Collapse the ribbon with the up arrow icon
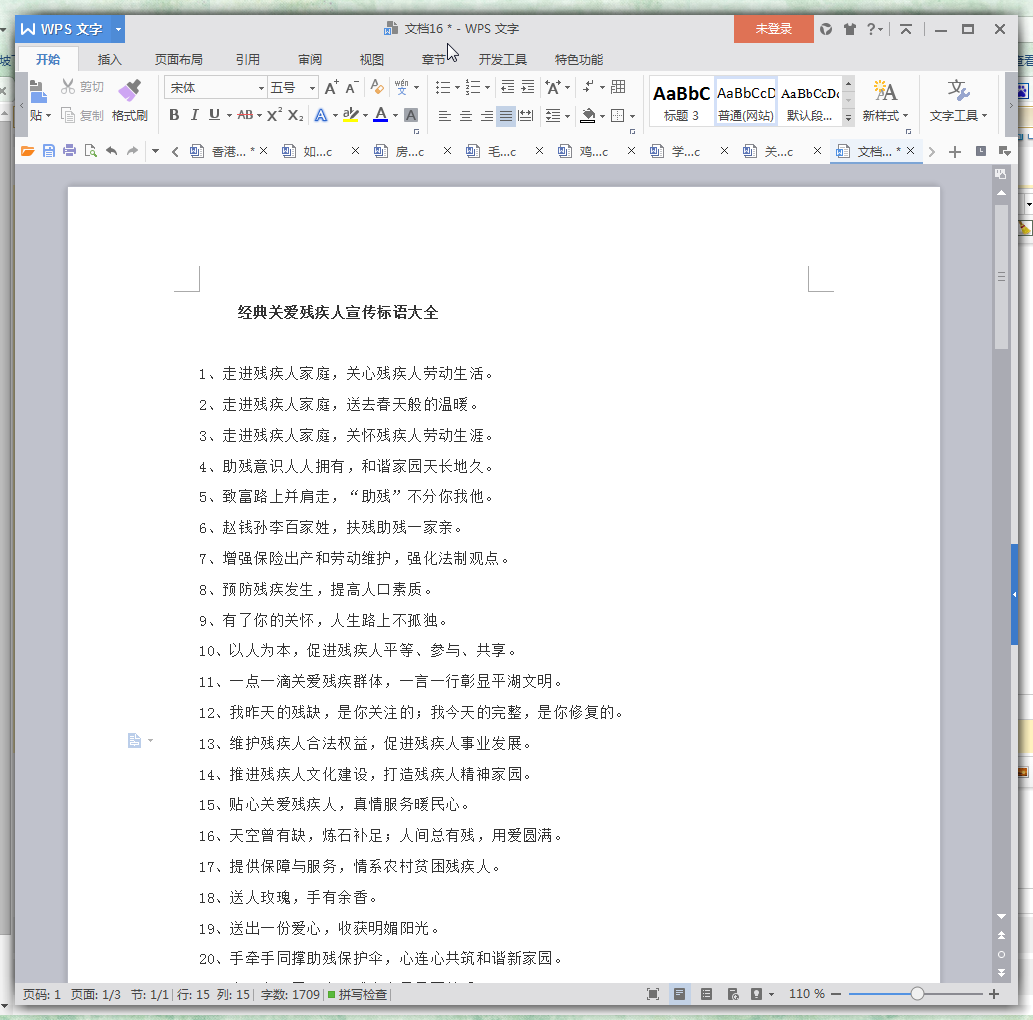The width and height of the screenshot is (1033, 1020). click(x=906, y=29)
